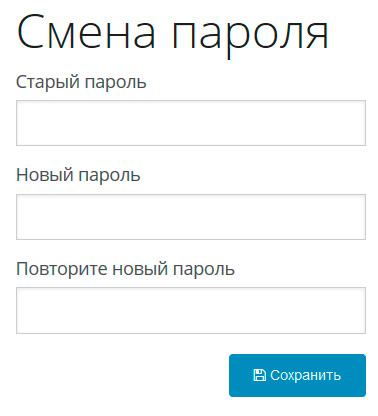Viewport: 378px width, 416px height.
Task: Place cursor in the field under Старый пароль
Action: click(191, 123)
